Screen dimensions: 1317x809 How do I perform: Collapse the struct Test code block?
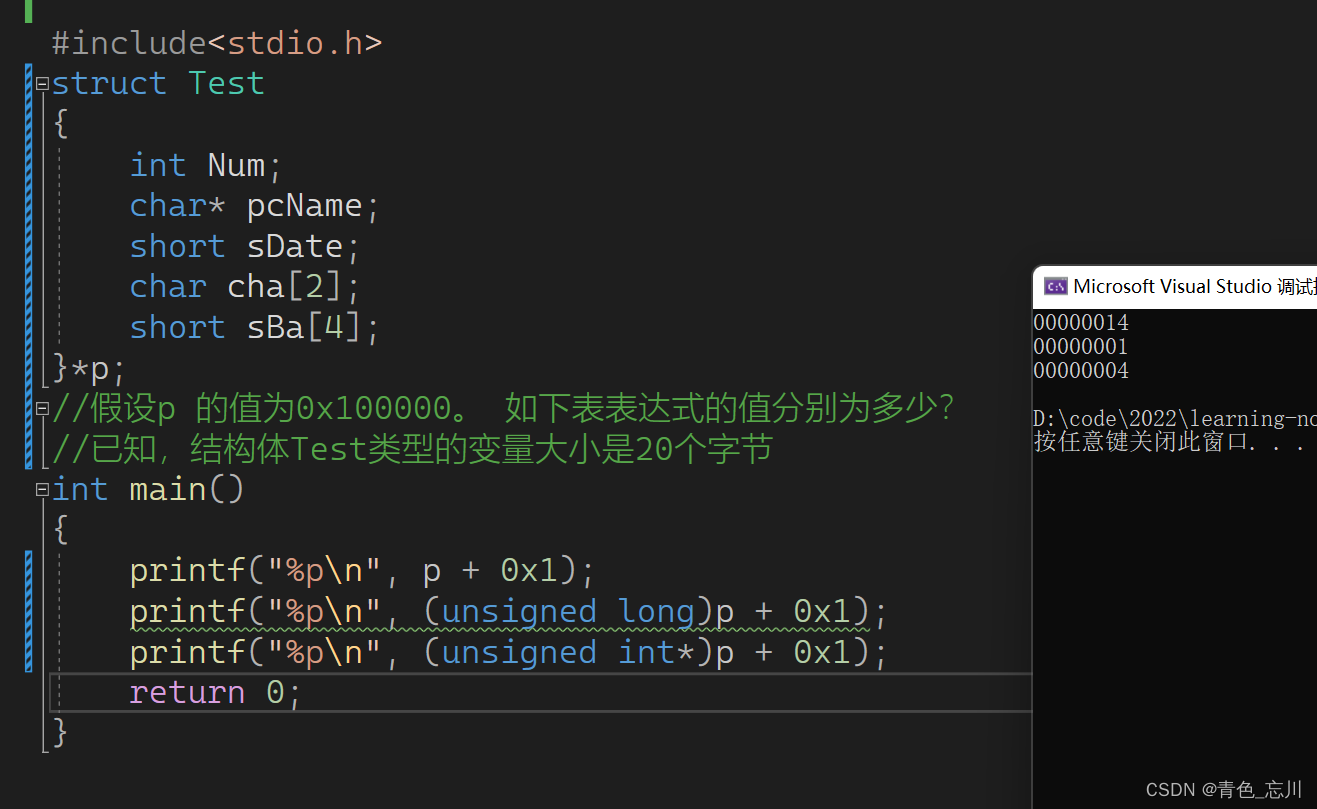(x=42, y=84)
